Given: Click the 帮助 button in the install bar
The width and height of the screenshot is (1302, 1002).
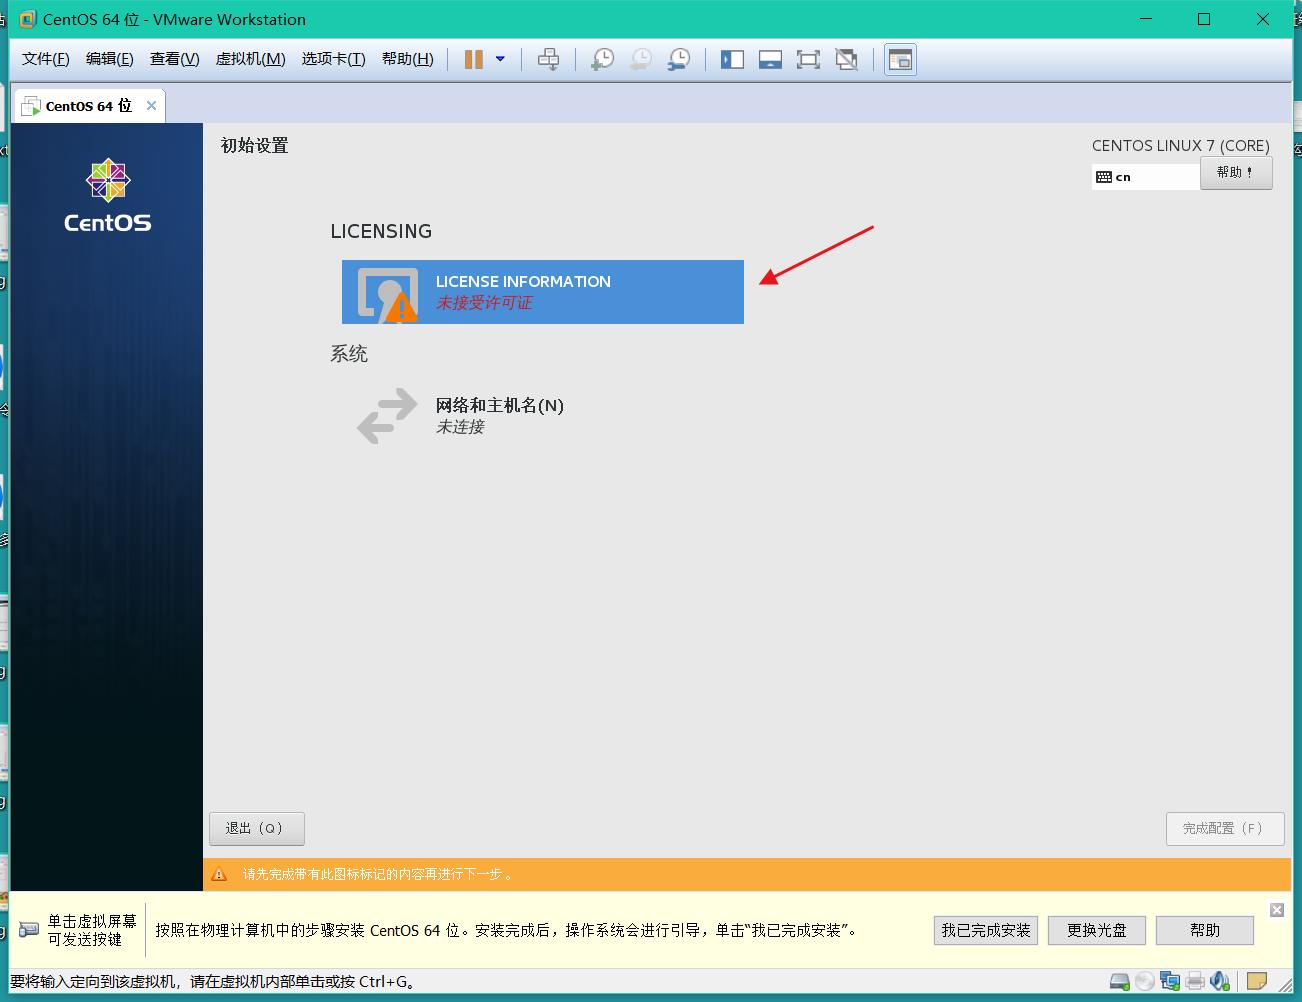Looking at the screenshot, I should point(1205,930).
